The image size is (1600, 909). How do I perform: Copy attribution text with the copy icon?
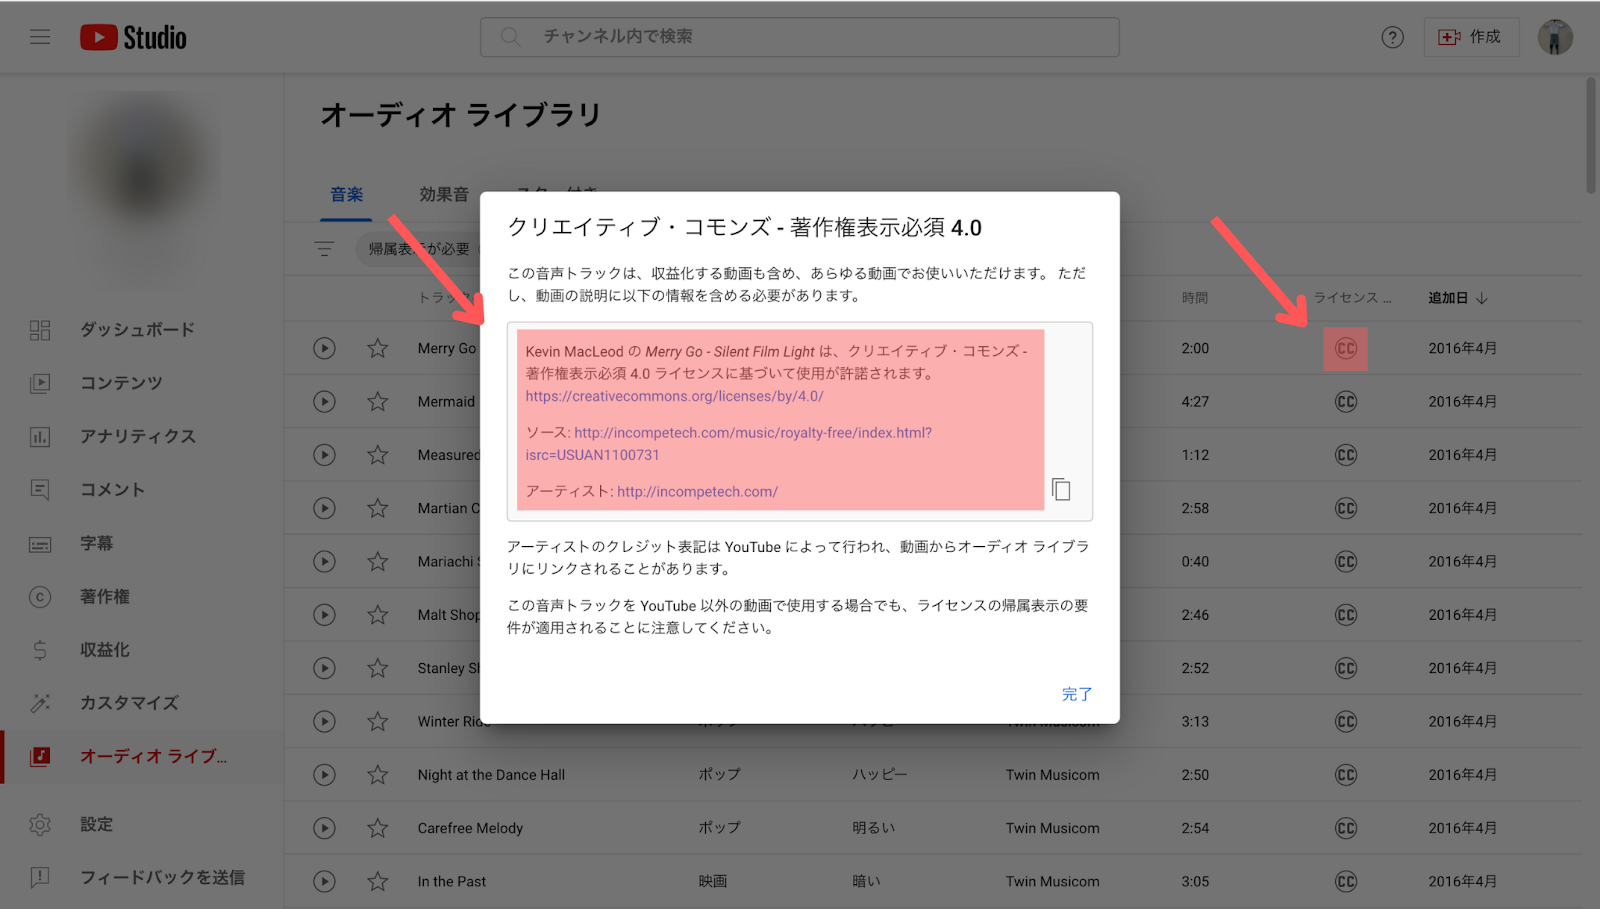1061,489
